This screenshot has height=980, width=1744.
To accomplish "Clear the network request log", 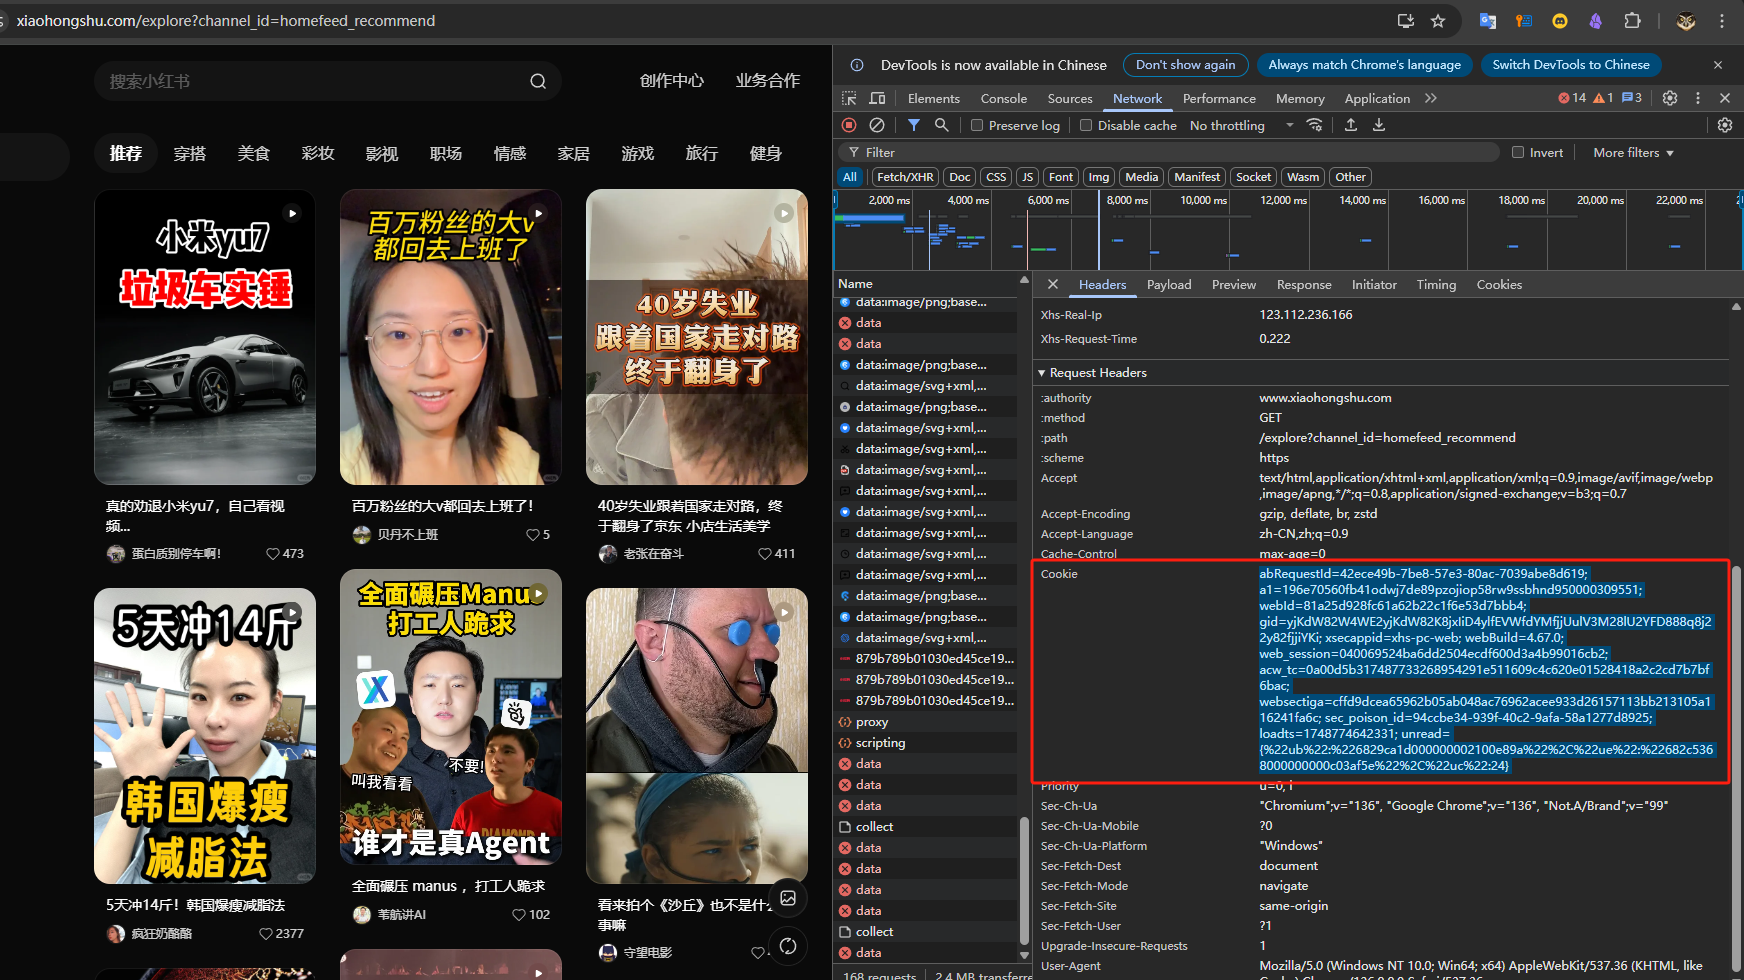I will (x=878, y=125).
